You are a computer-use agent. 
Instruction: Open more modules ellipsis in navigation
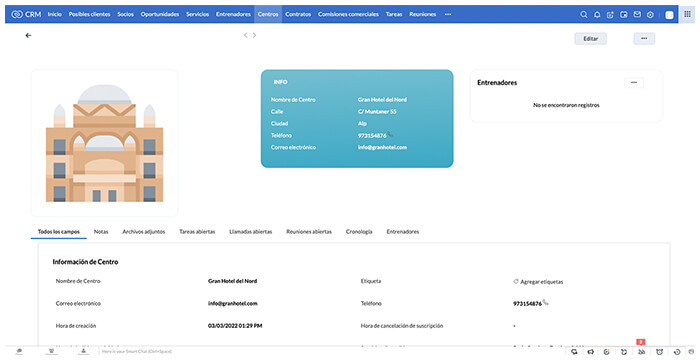click(x=448, y=14)
